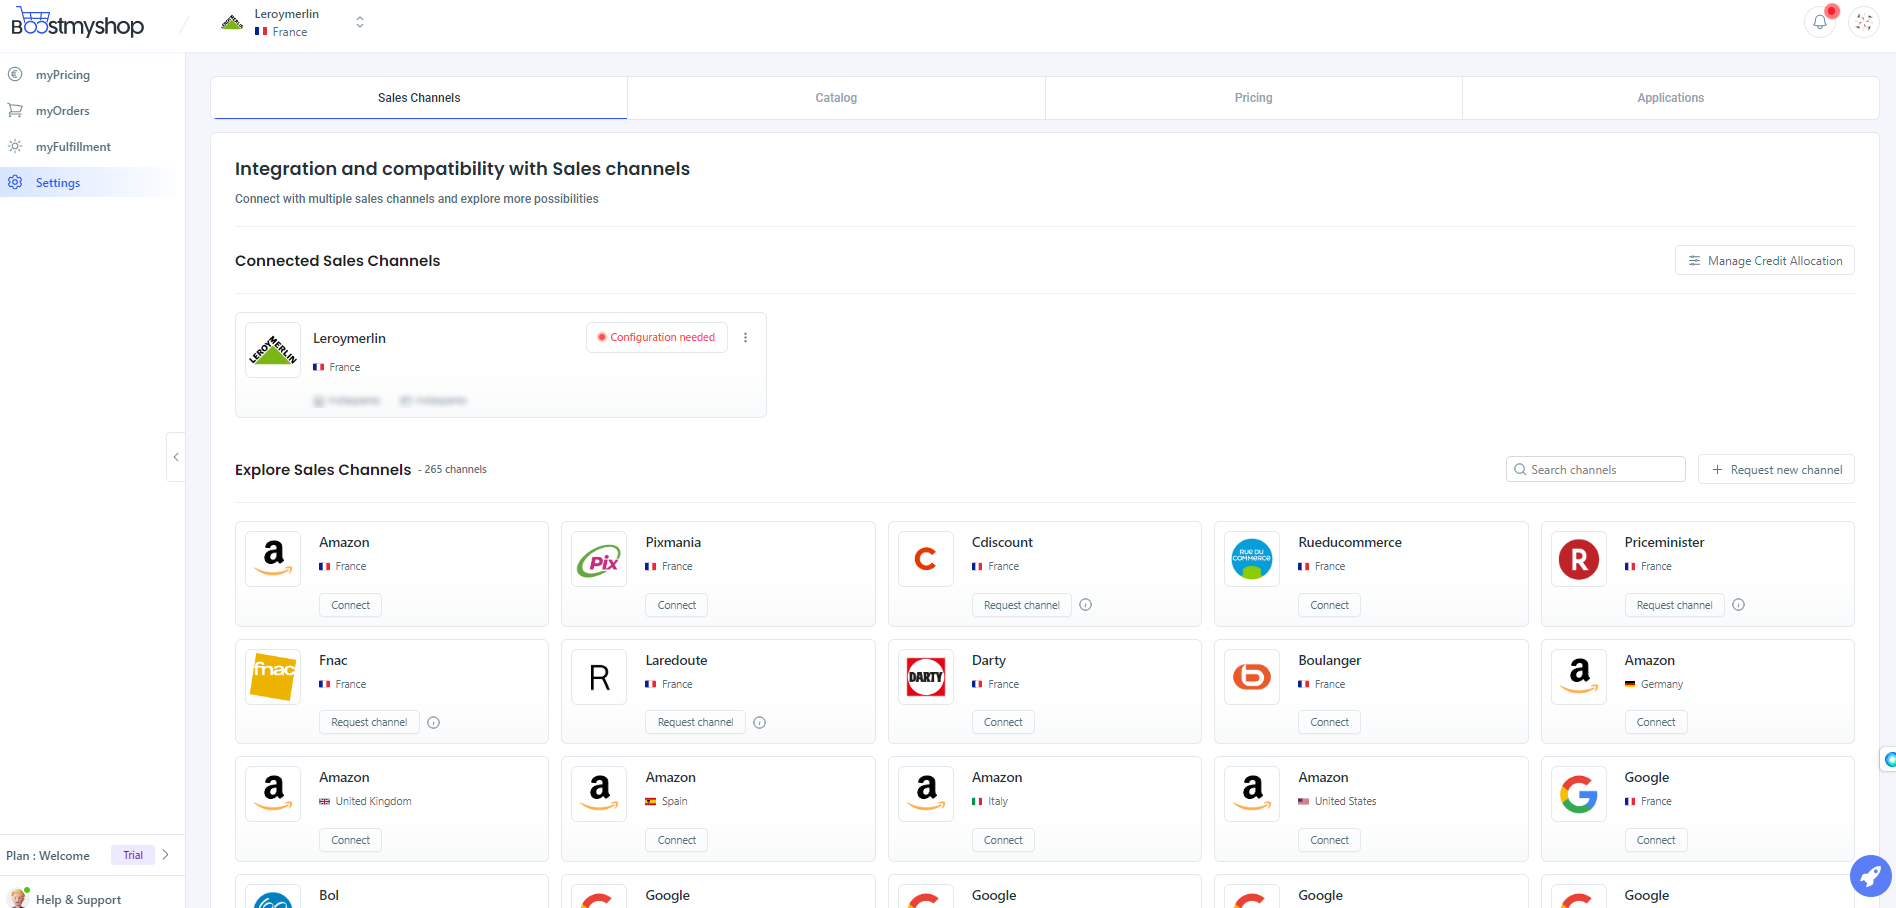Show info icon next to Laredoute request
Screen dimensions: 1896x908
point(760,722)
